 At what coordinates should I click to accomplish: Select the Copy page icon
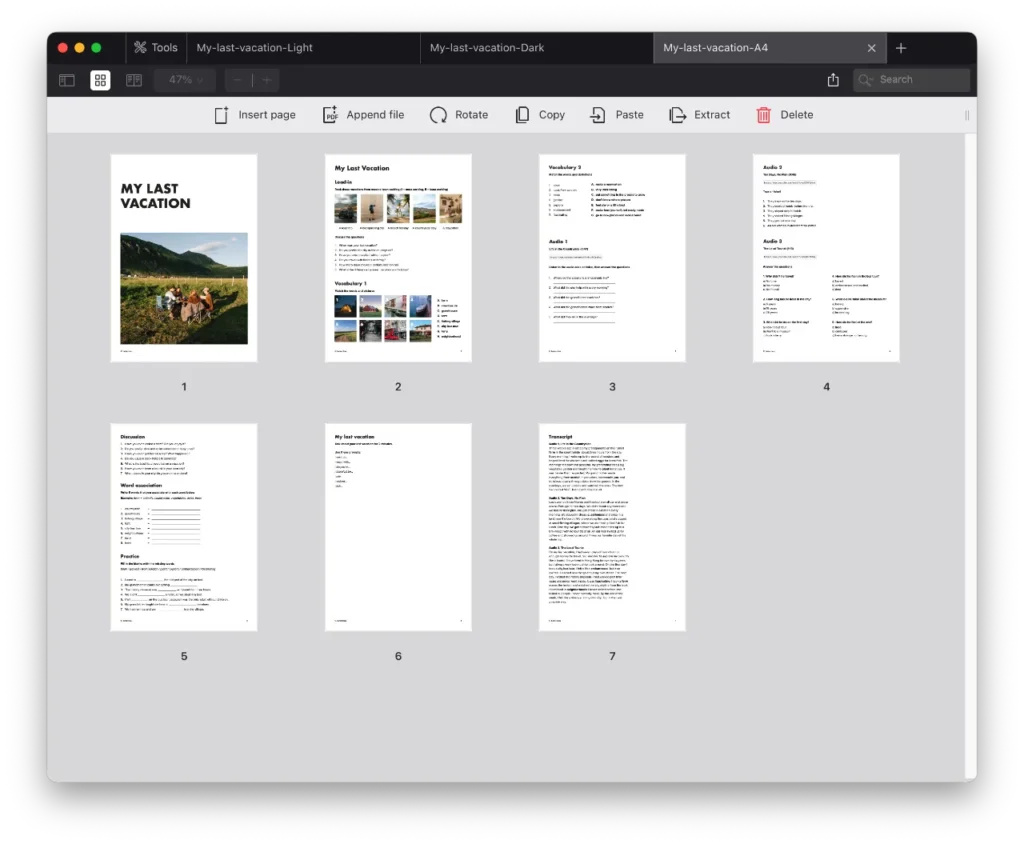[521, 114]
